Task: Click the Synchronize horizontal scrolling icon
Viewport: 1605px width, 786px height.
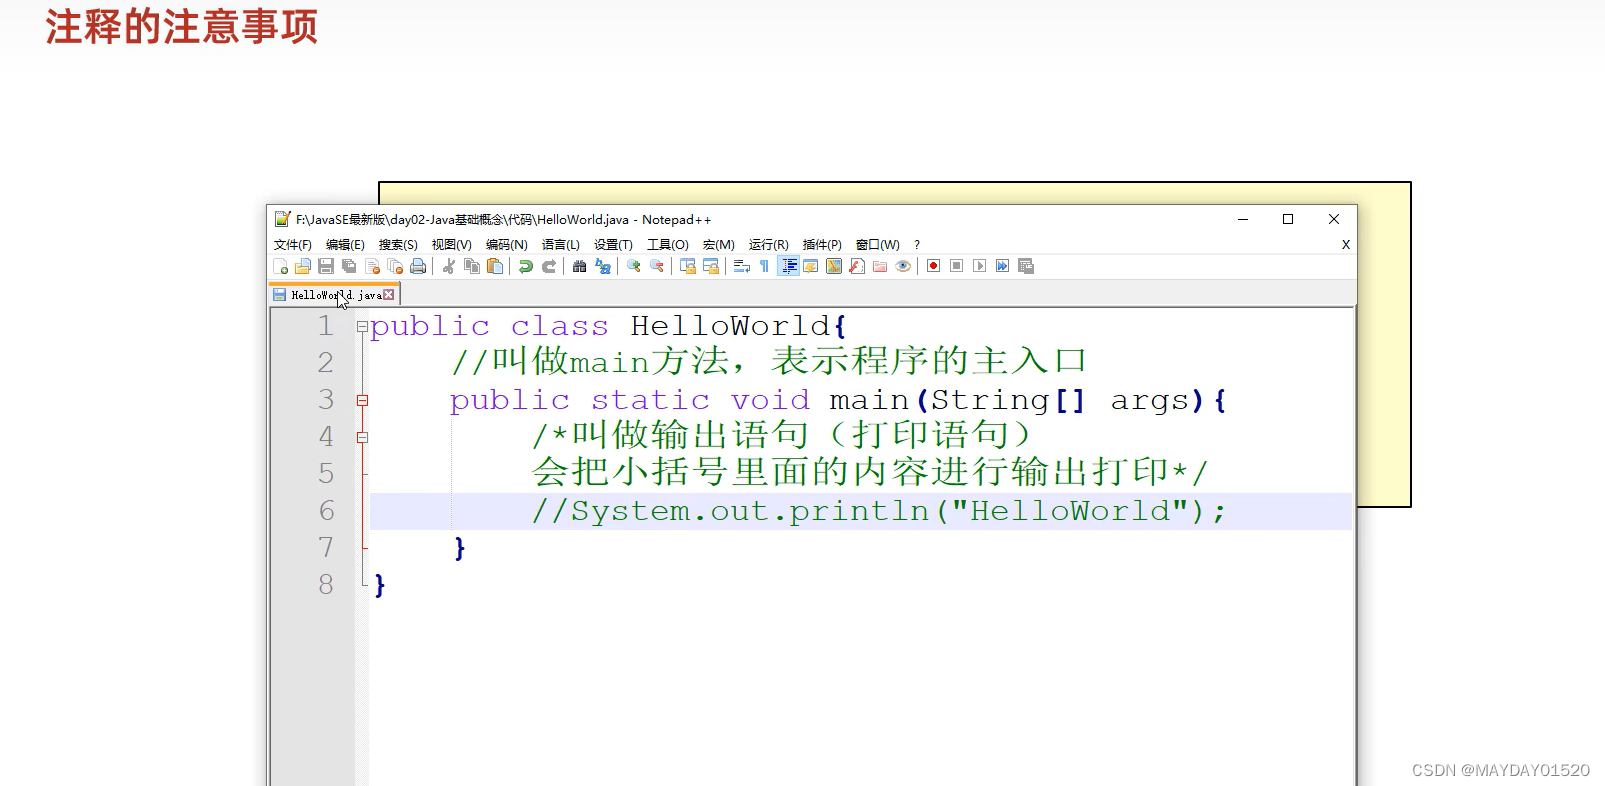Action: pos(711,266)
